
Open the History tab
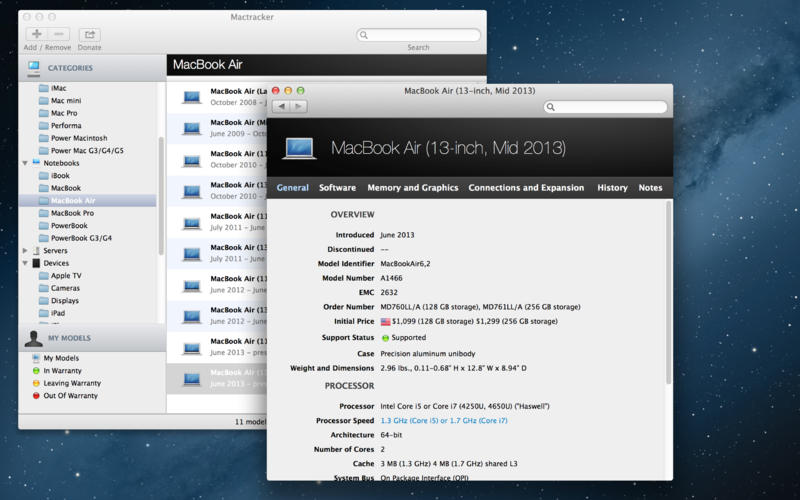[612, 188]
